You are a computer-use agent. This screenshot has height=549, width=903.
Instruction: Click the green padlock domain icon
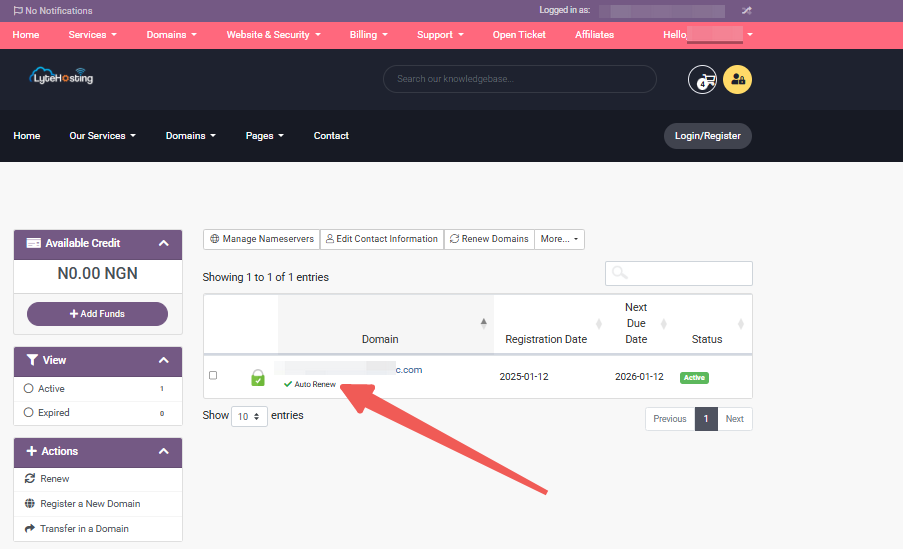pyautogui.click(x=258, y=377)
